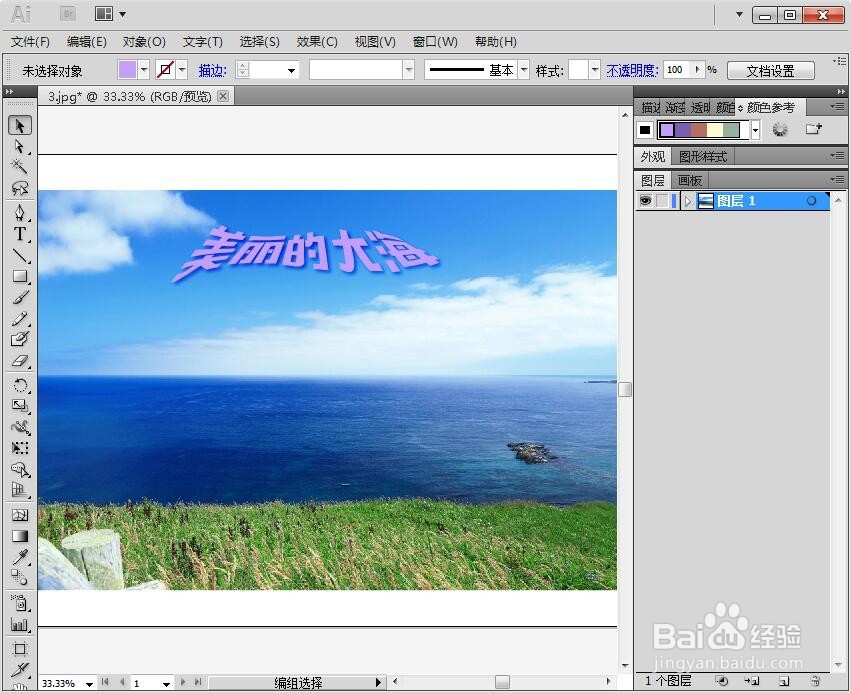Screen dimensions: 851x693
Task: Click the 描边 stroke link
Action: 212,71
